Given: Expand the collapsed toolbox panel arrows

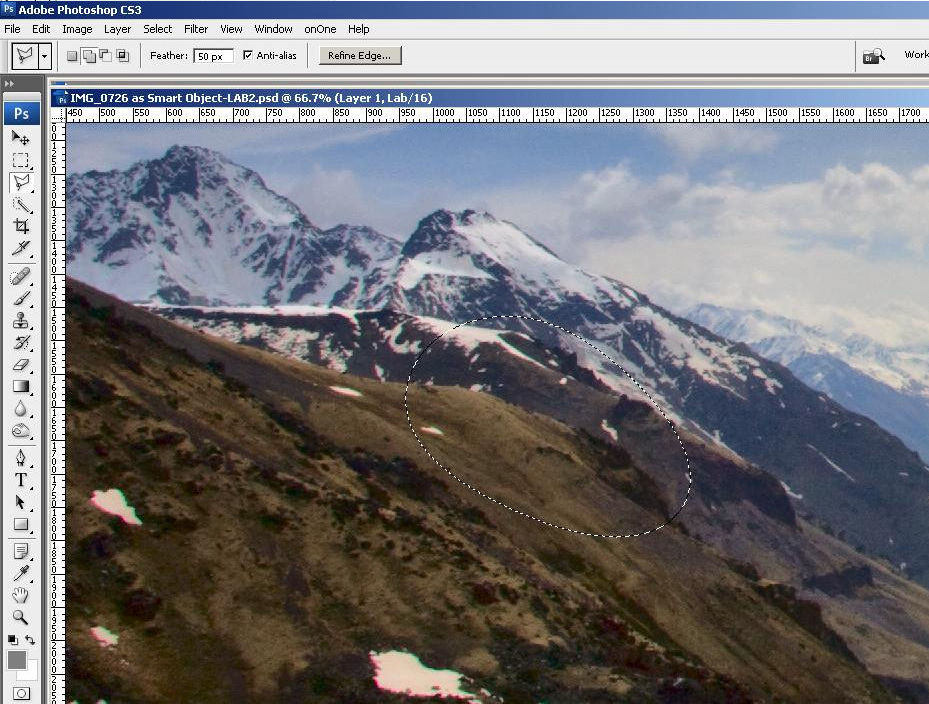Looking at the screenshot, I should click(10, 85).
